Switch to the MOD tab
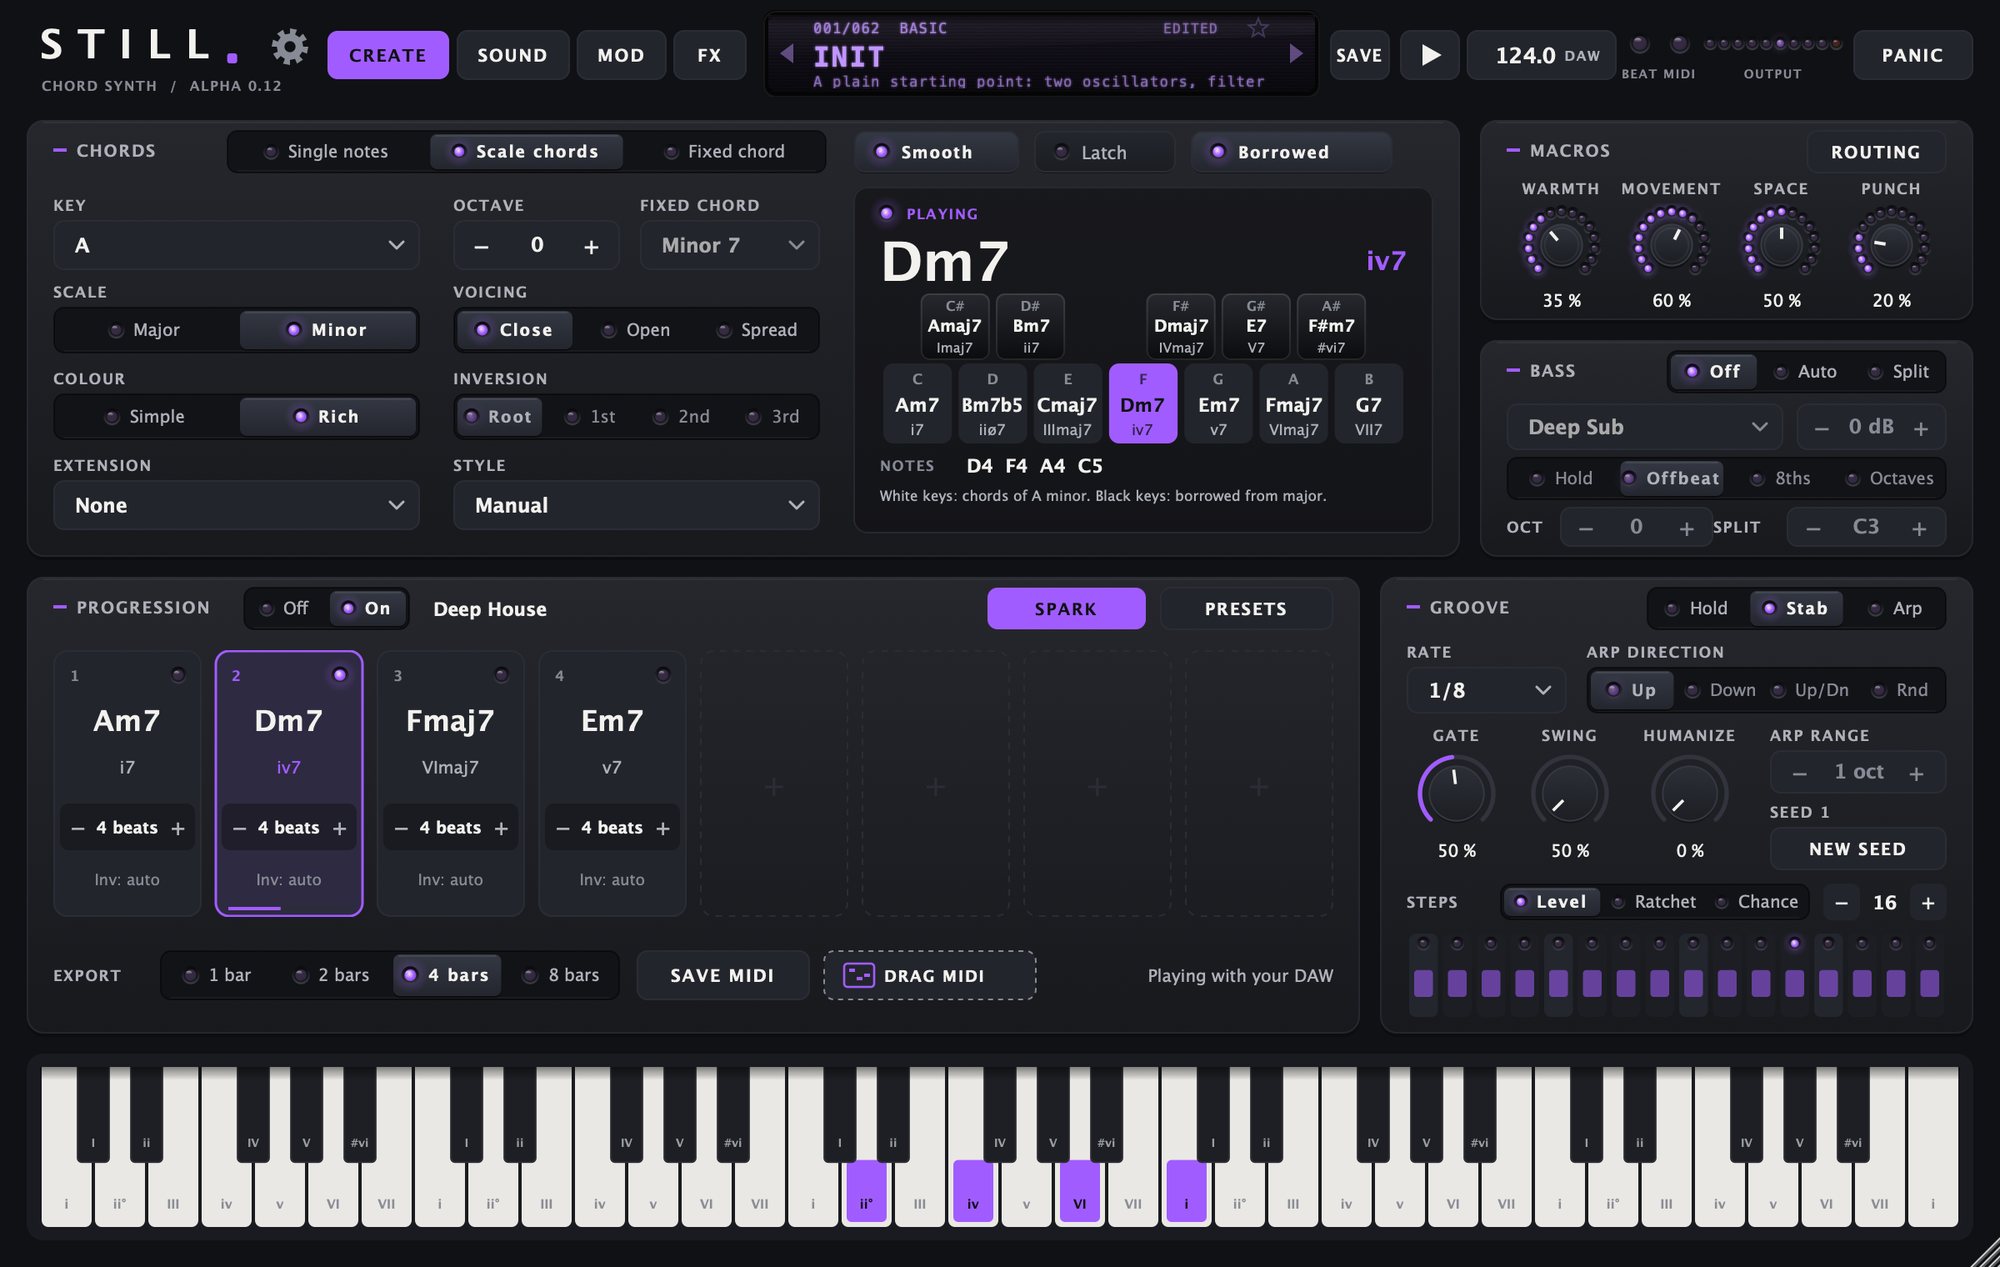 (x=621, y=55)
